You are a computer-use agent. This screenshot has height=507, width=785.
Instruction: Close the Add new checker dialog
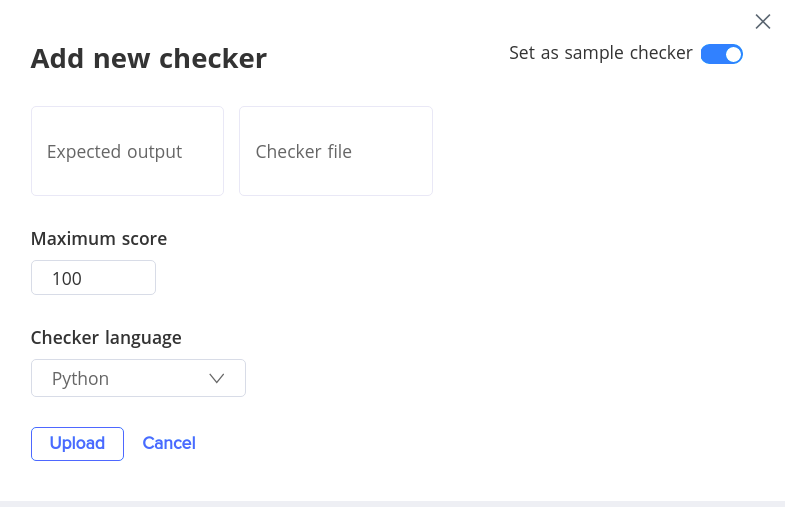coord(763,21)
